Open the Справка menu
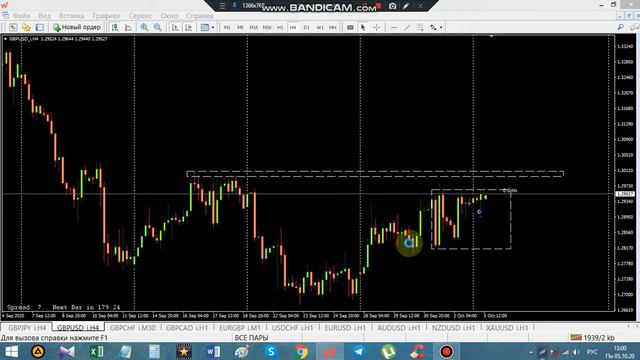The width and height of the screenshot is (640, 360). coord(200,16)
